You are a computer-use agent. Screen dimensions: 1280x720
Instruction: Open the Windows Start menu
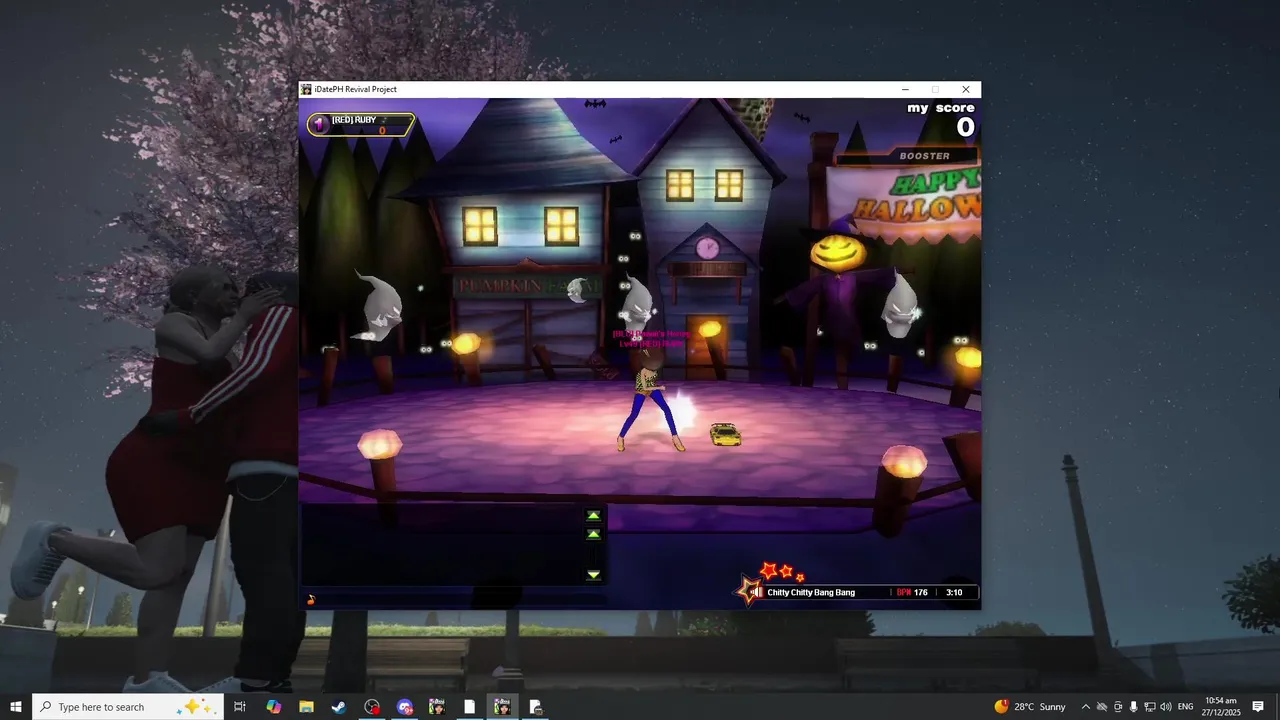pyautogui.click(x=16, y=707)
